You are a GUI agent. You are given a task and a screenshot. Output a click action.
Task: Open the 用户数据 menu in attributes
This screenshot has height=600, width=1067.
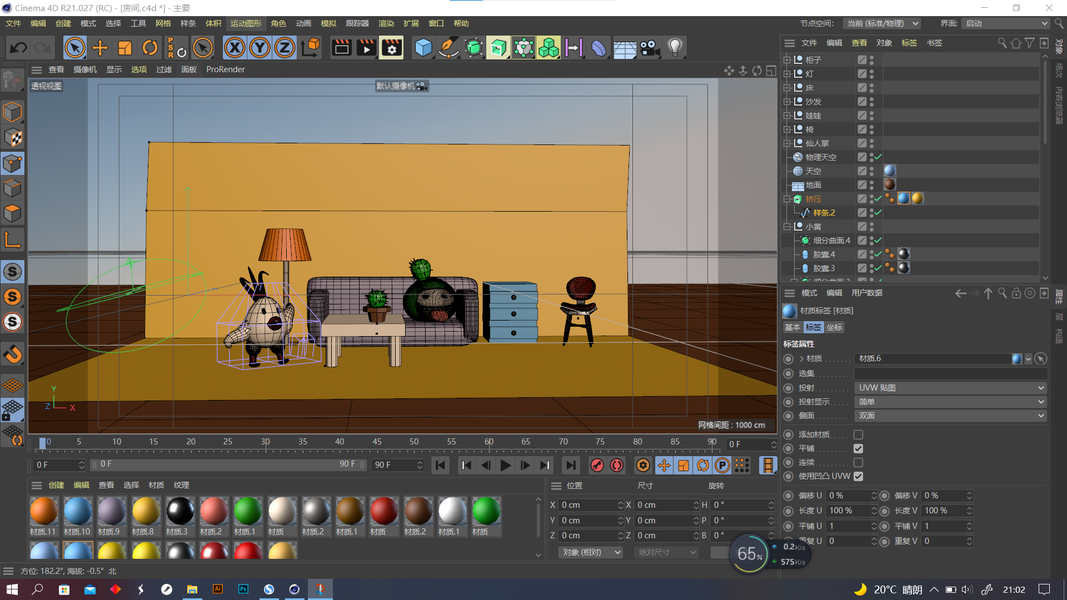pyautogui.click(x=866, y=293)
